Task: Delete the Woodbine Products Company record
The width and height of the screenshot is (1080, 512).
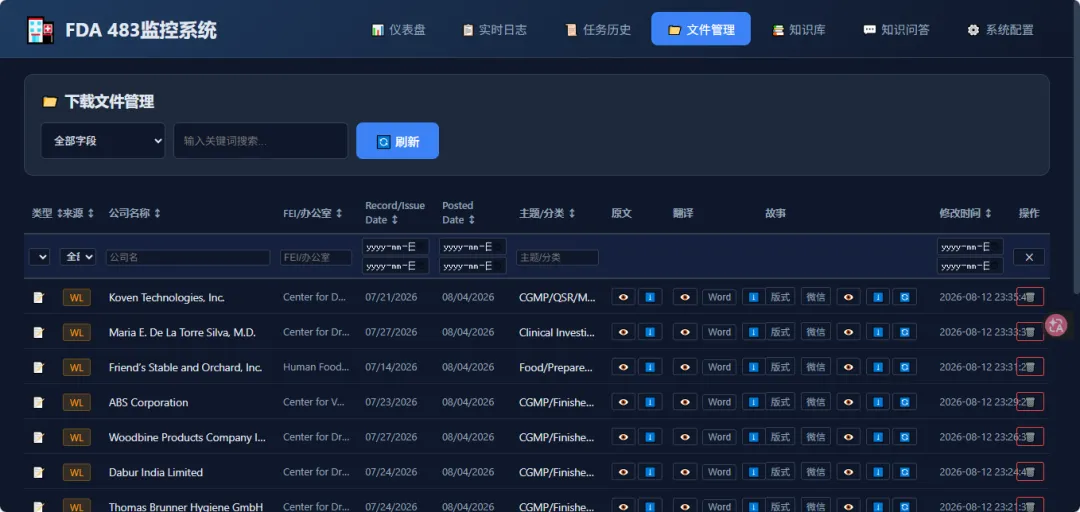Action: point(1030,437)
